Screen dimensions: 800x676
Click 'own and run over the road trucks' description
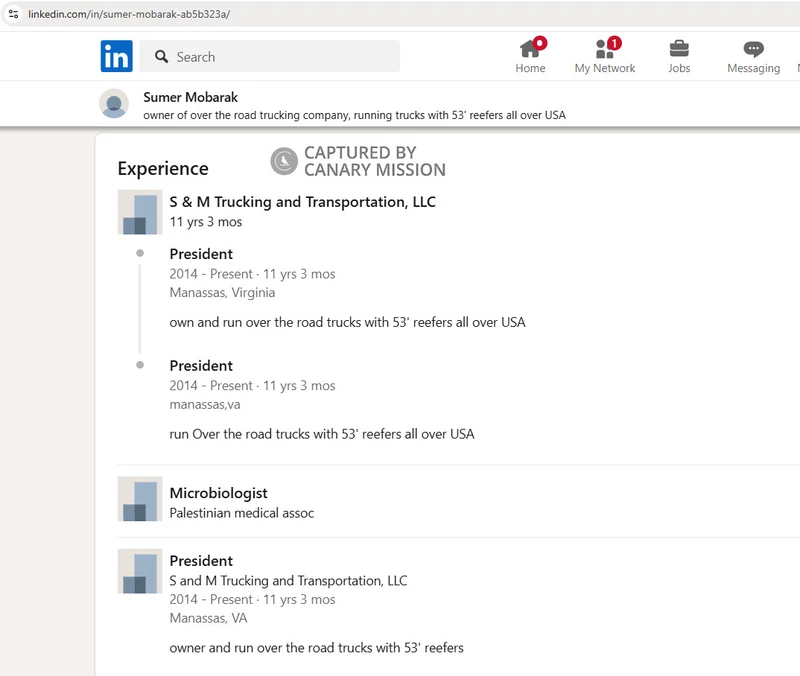[x=347, y=322]
